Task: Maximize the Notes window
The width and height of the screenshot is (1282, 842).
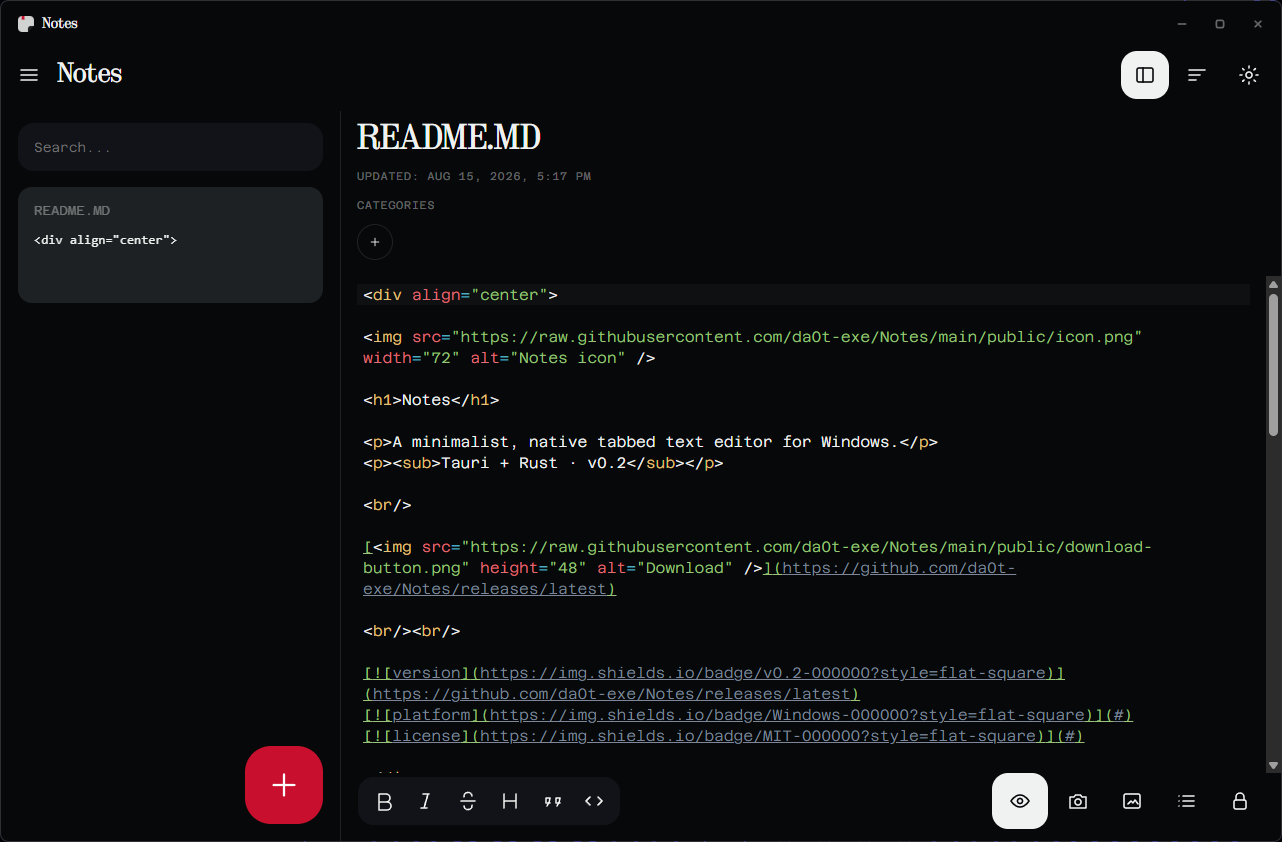Action: [1220, 23]
